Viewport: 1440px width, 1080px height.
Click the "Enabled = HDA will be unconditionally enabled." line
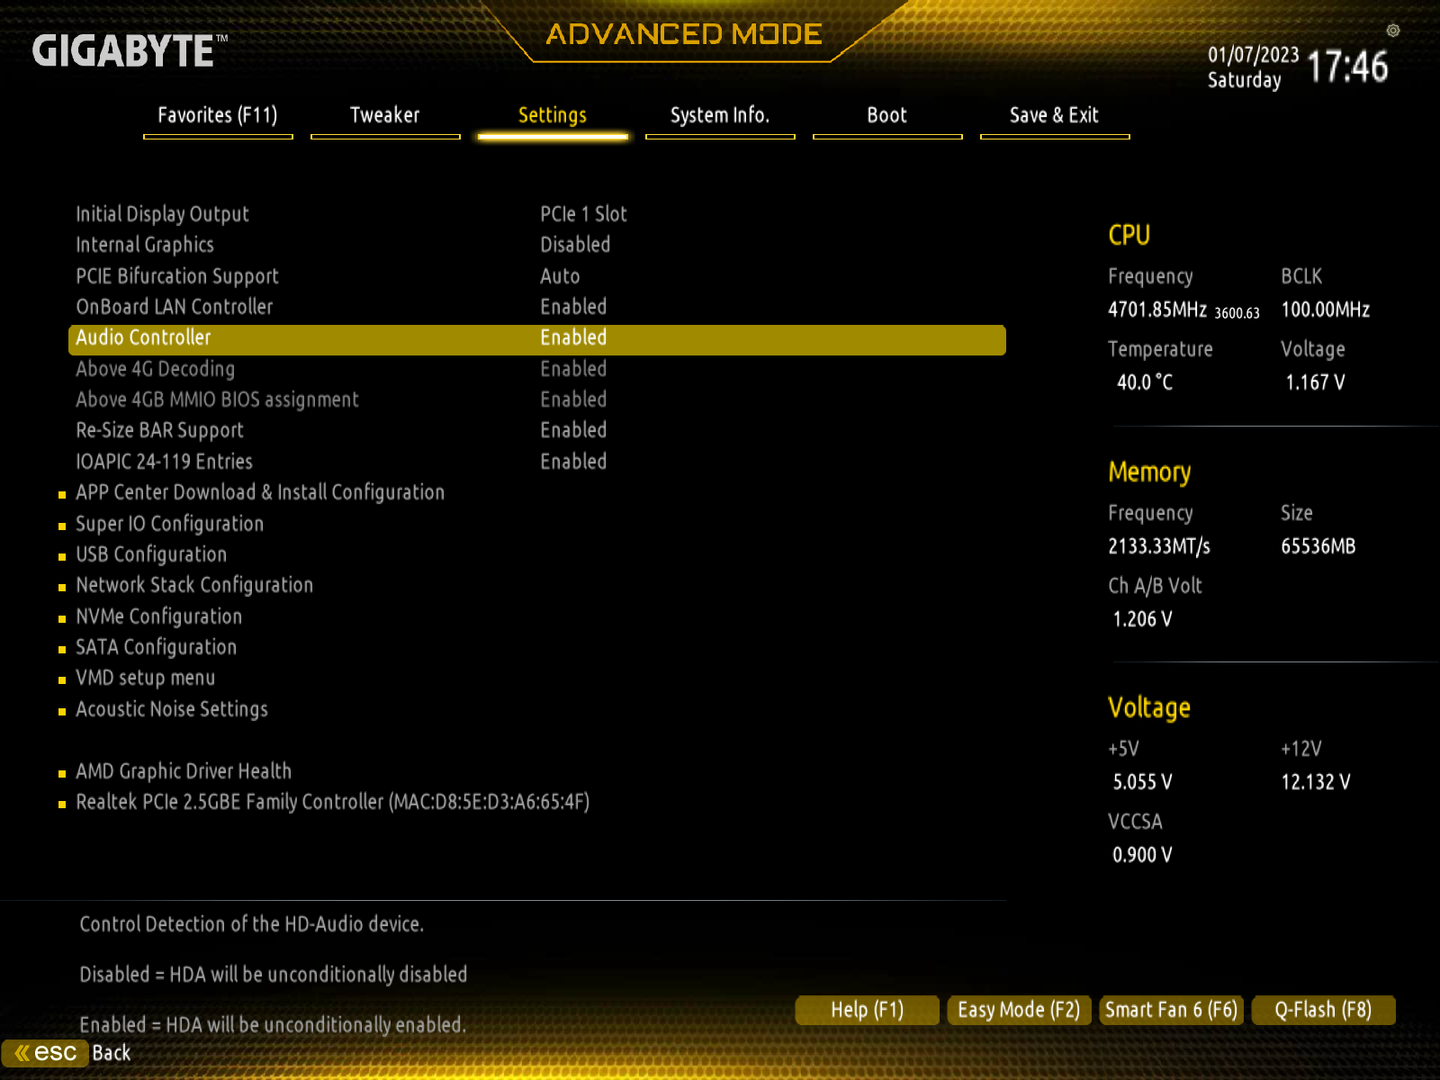273,1025
